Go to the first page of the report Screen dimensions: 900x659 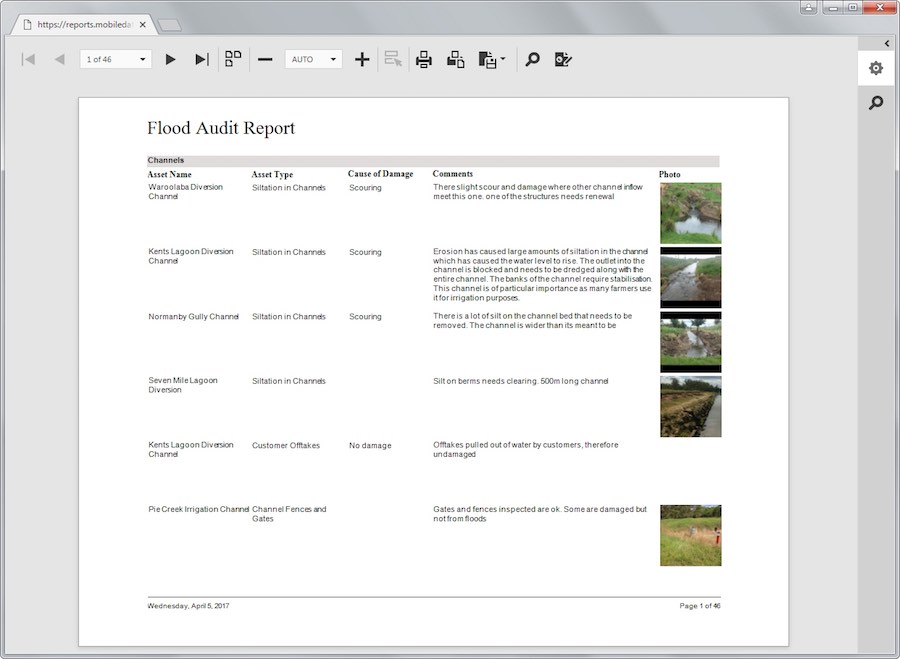pyautogui.click(x=28, y=59)
